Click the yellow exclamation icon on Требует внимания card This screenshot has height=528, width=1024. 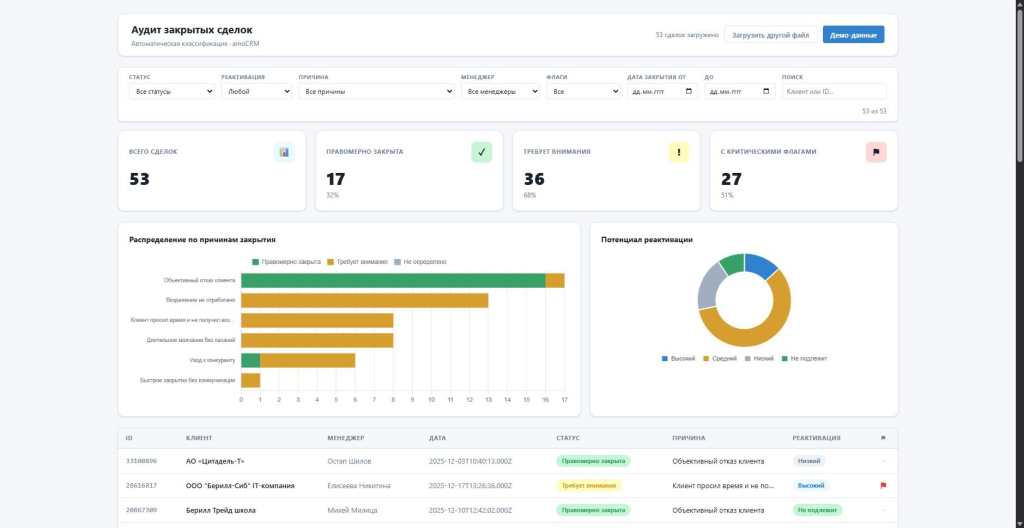tap(679, 152)
